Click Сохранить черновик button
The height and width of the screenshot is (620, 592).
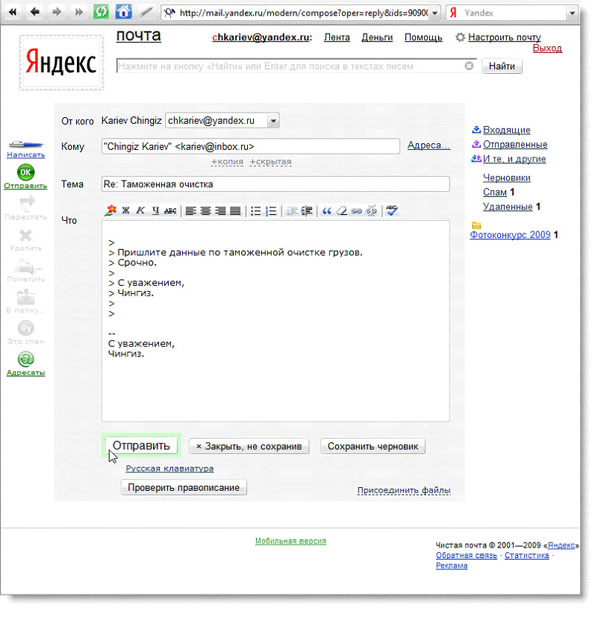pyautogui.click(x=373, y=446)
